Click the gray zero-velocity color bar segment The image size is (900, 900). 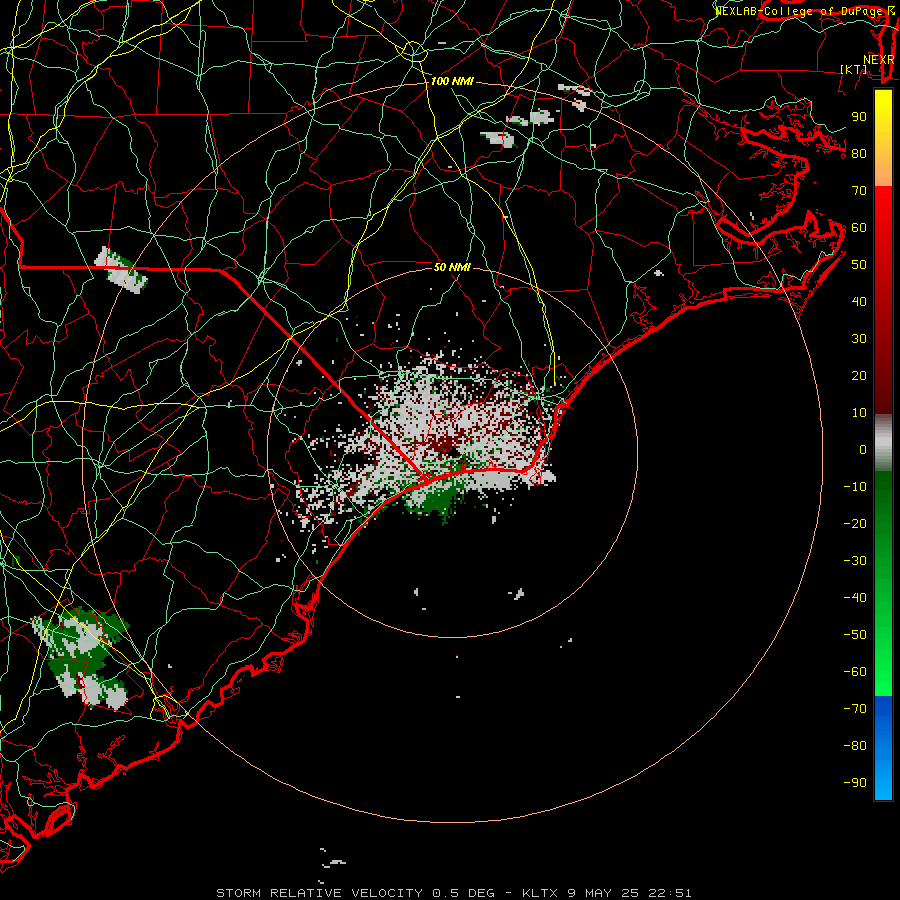(x=883, y=443)
